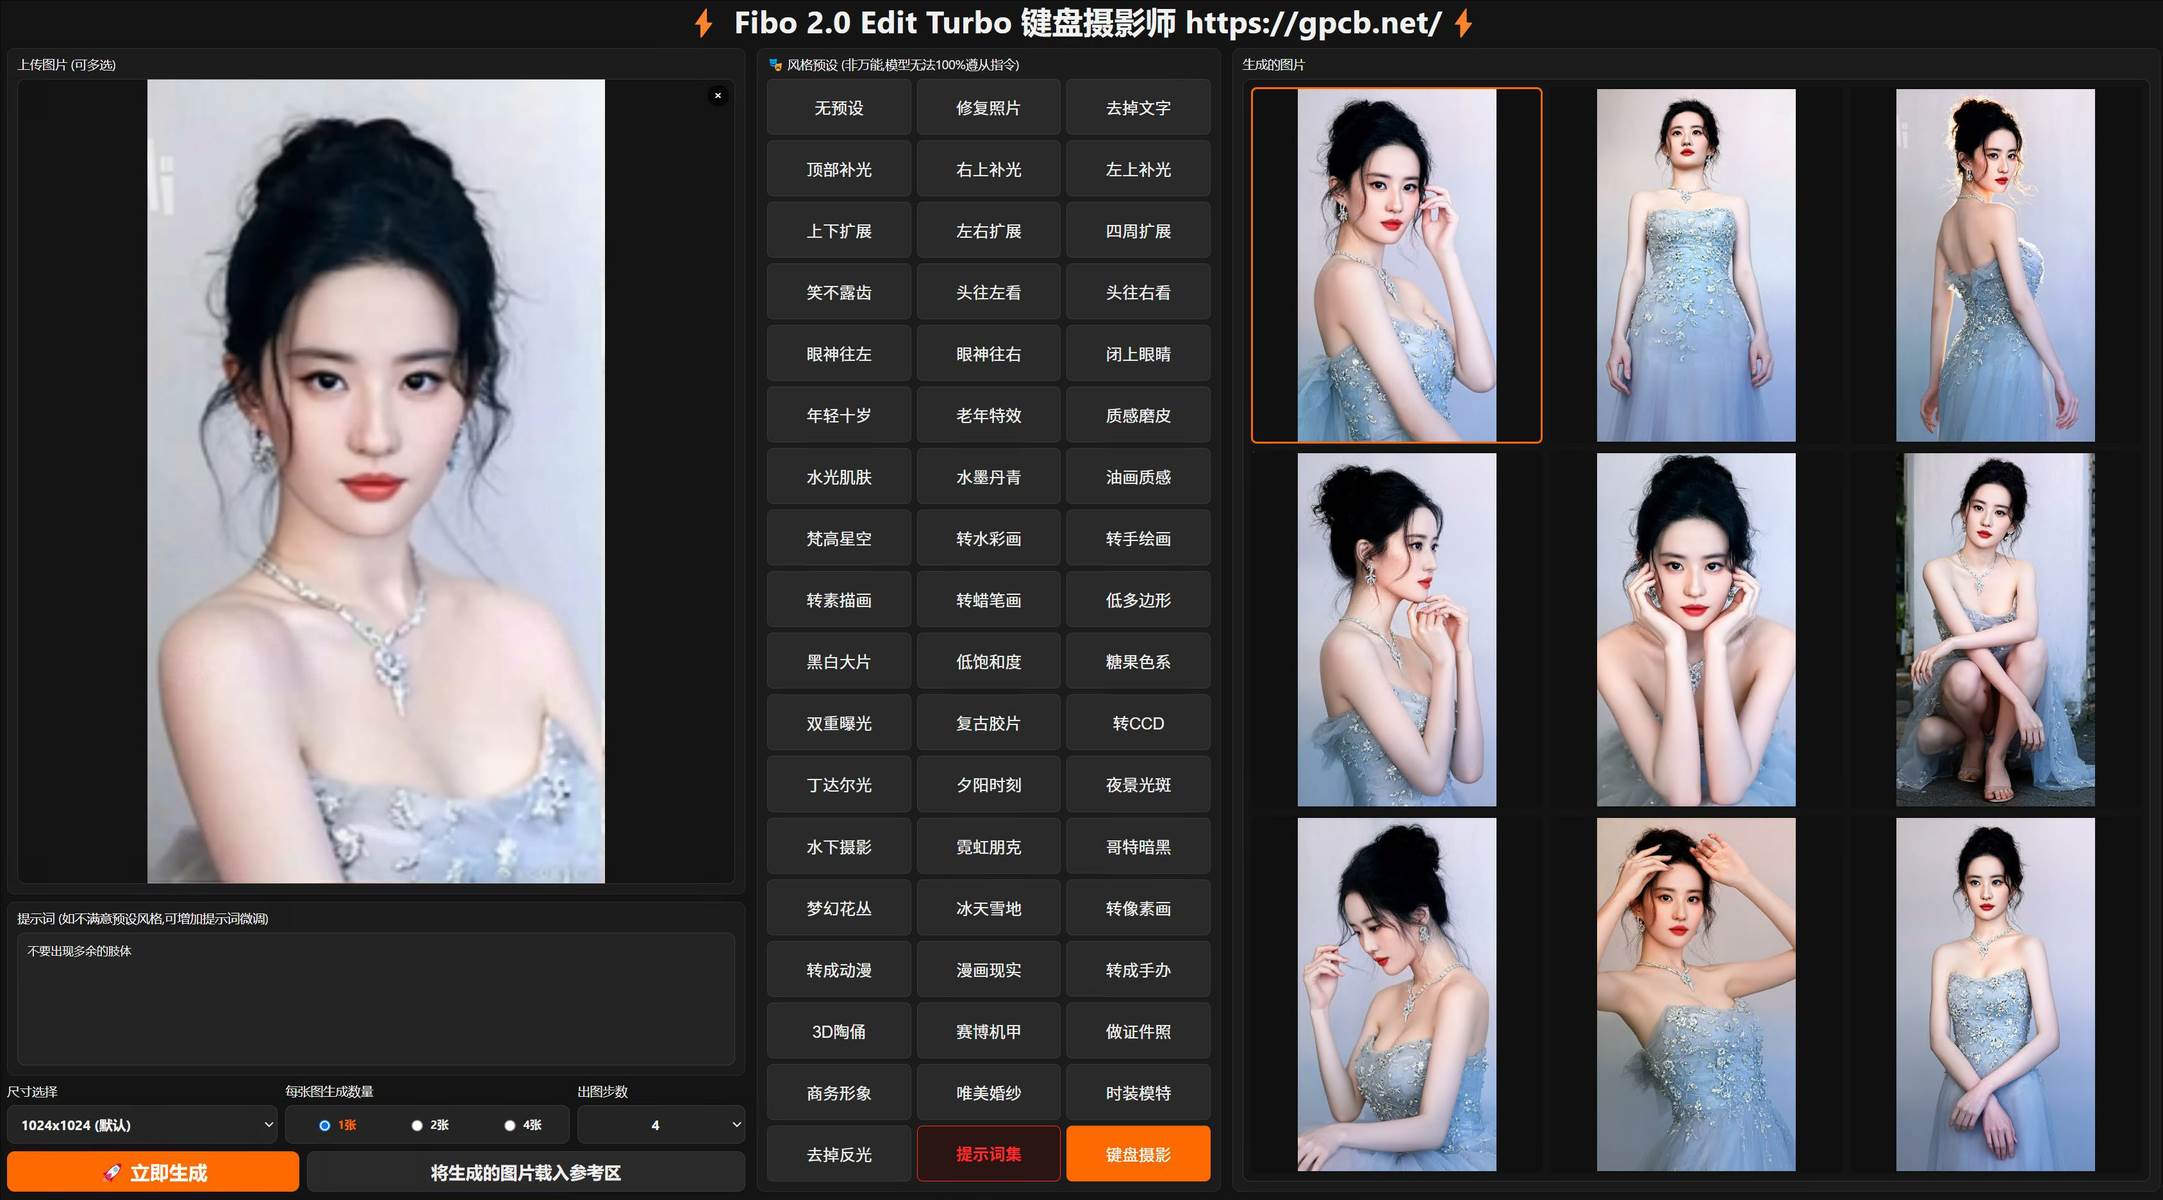
Task: Select the 四周扩展 outpaint preset
Action: coord(1138,231)
